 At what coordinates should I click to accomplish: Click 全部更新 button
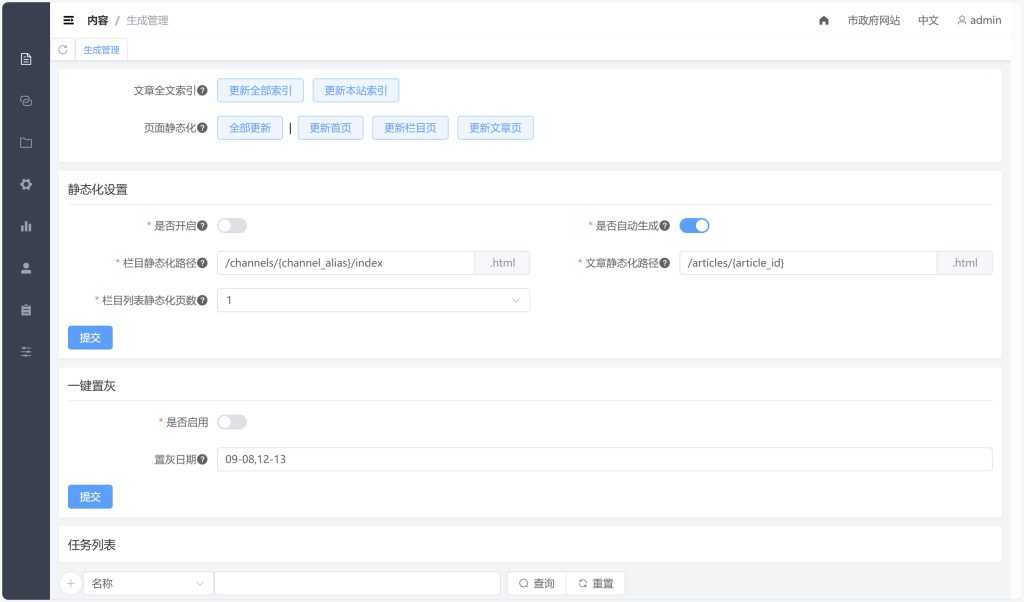click(x=250, y=128)
